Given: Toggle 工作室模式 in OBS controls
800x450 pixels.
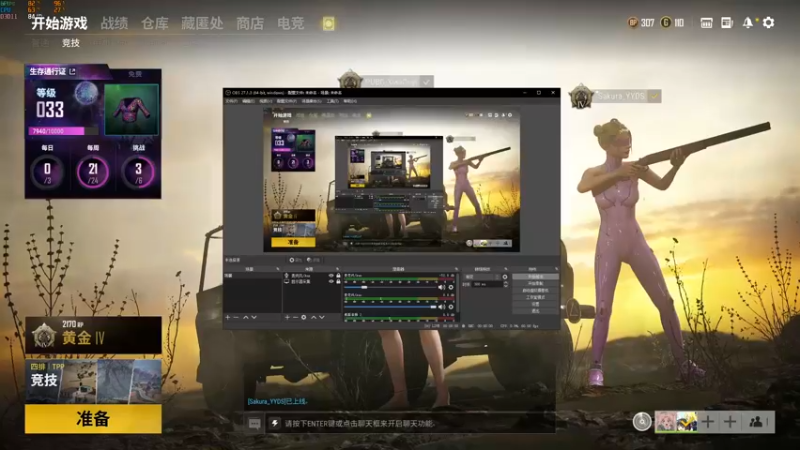Looking at the screenshot, I should tap(535, 297).
